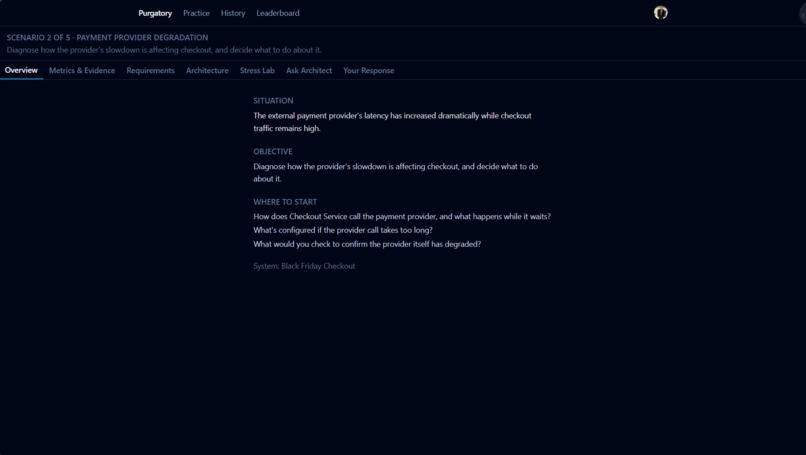Click the WHERE TO START heading
Screen dimensions: 806x455
[285, 202]
